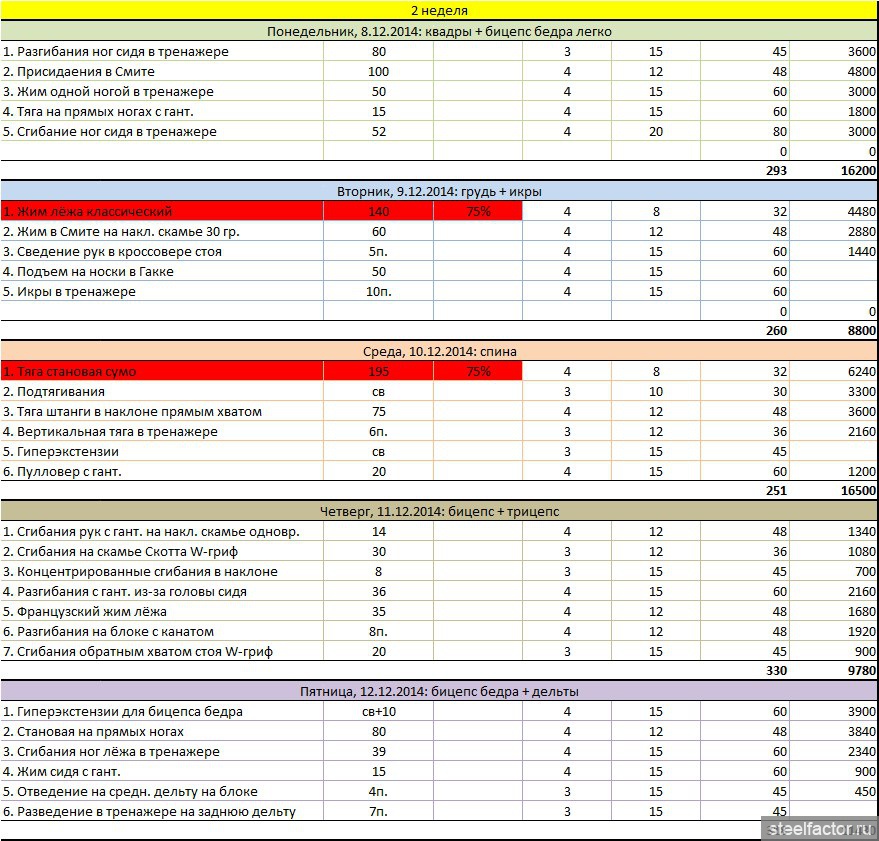Select '1. Сгибания рук с гант. на накл. скамье одновр.'
879x841 pixels.
click(162, 532)
